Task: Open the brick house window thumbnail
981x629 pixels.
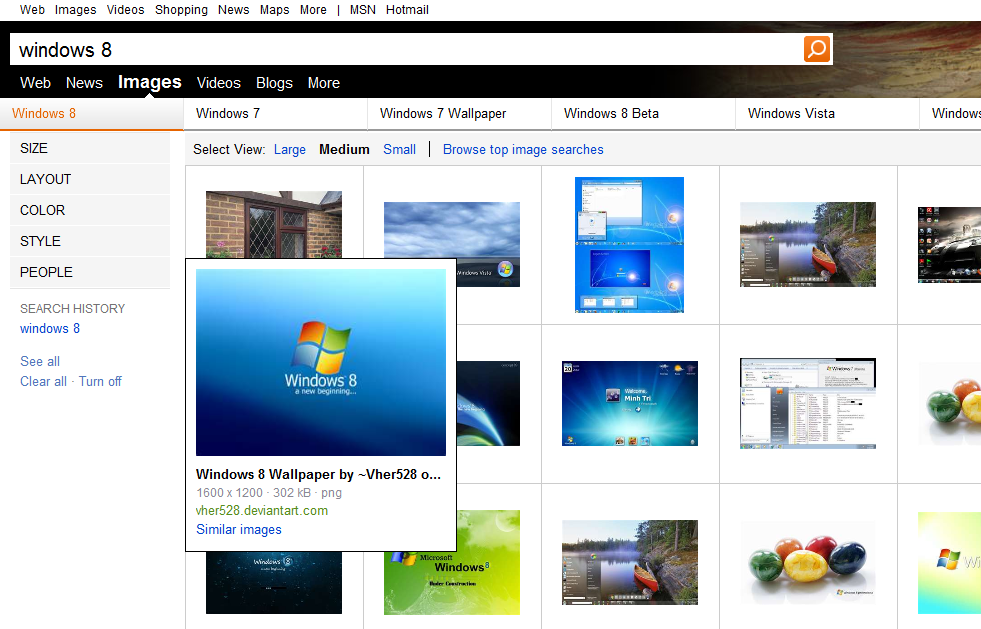Action: point(274,224)
